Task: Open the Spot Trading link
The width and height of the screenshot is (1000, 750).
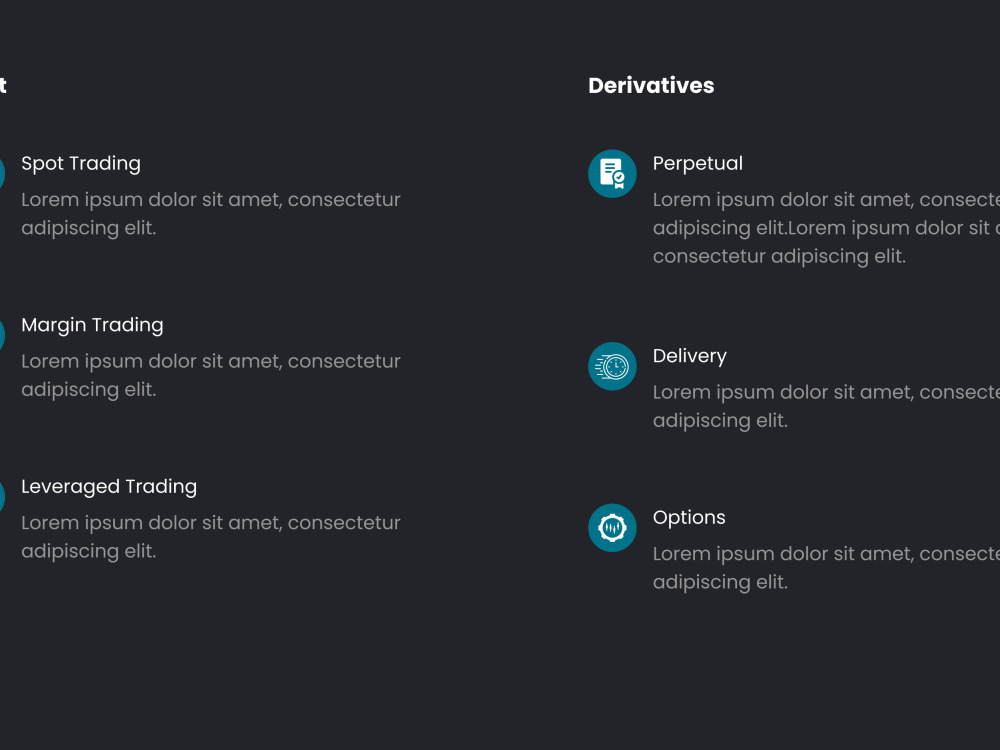Action: [81, 164]
